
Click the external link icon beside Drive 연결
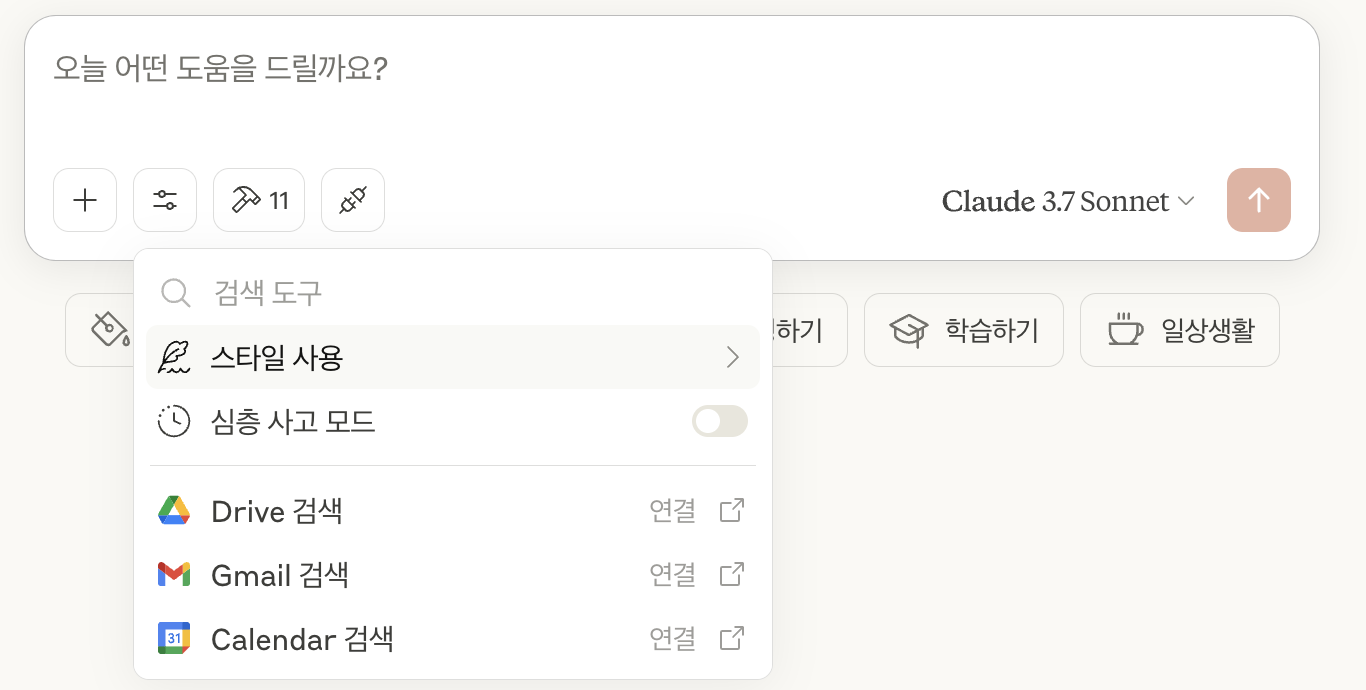point(732,511)
